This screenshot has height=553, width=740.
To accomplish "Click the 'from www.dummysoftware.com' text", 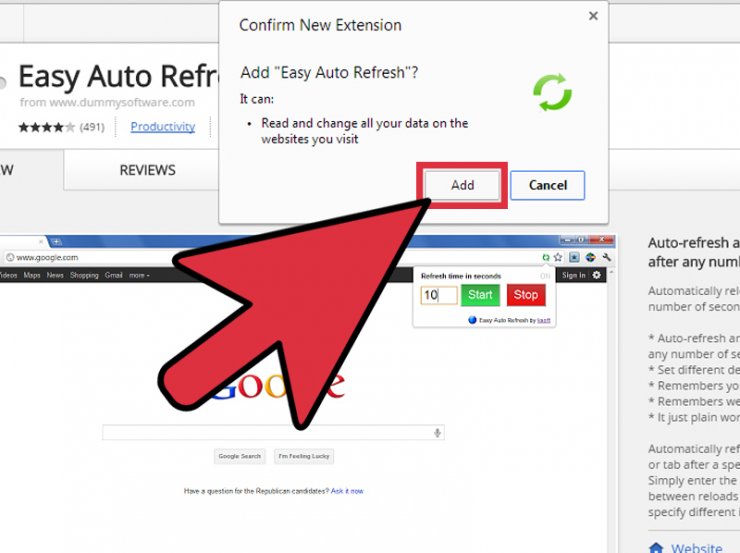I will tap(107, 102).
